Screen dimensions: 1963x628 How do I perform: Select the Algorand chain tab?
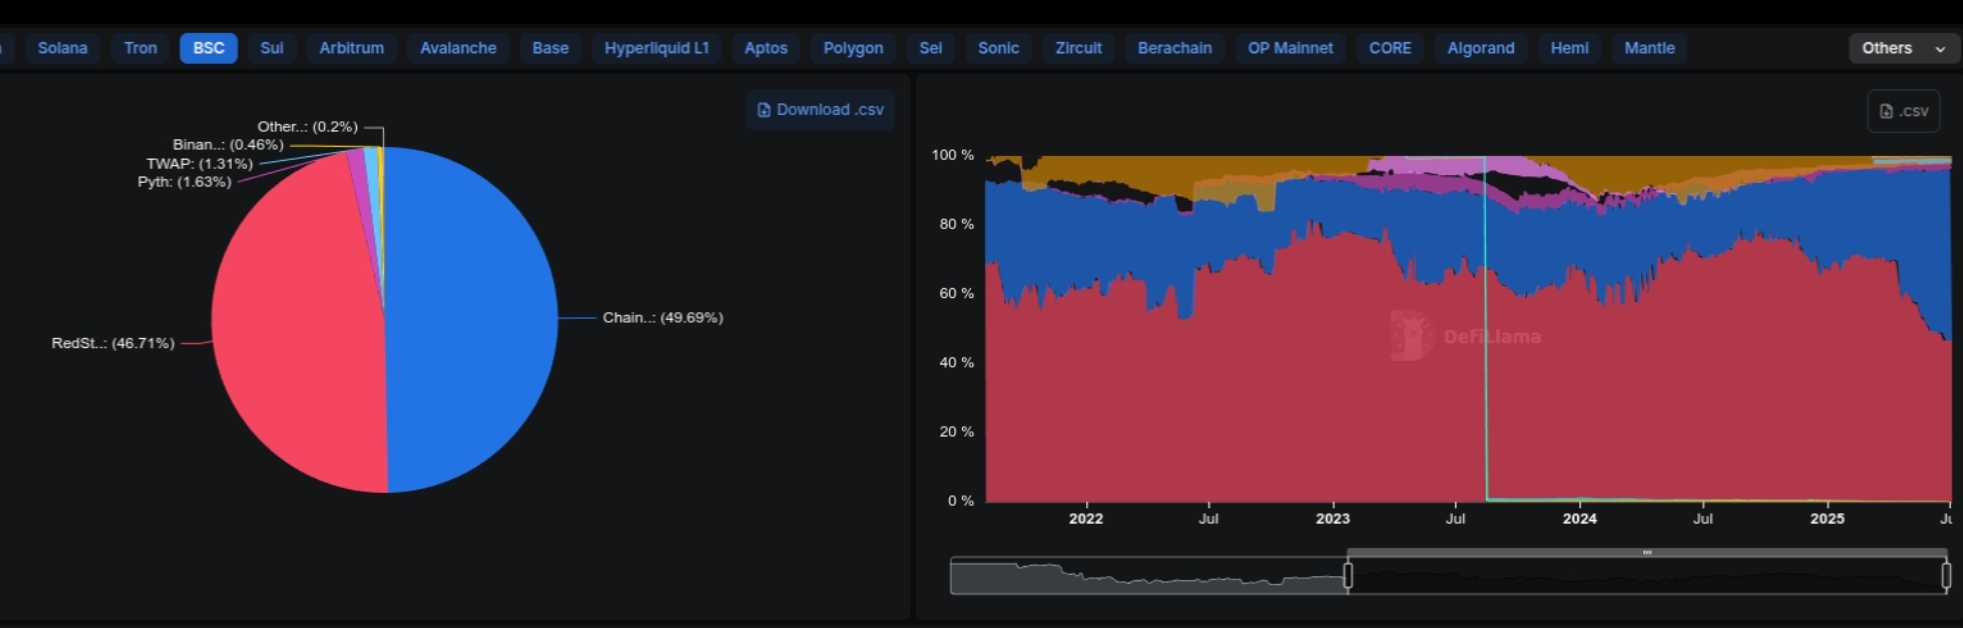[x=1481, y=48]
